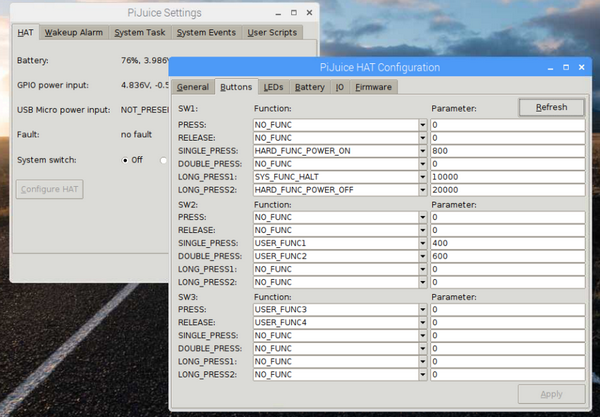The width and height of the screenshot is (600, 417).
Task: Select the HAT tab in PiJuice Settings
Action: 25,33
